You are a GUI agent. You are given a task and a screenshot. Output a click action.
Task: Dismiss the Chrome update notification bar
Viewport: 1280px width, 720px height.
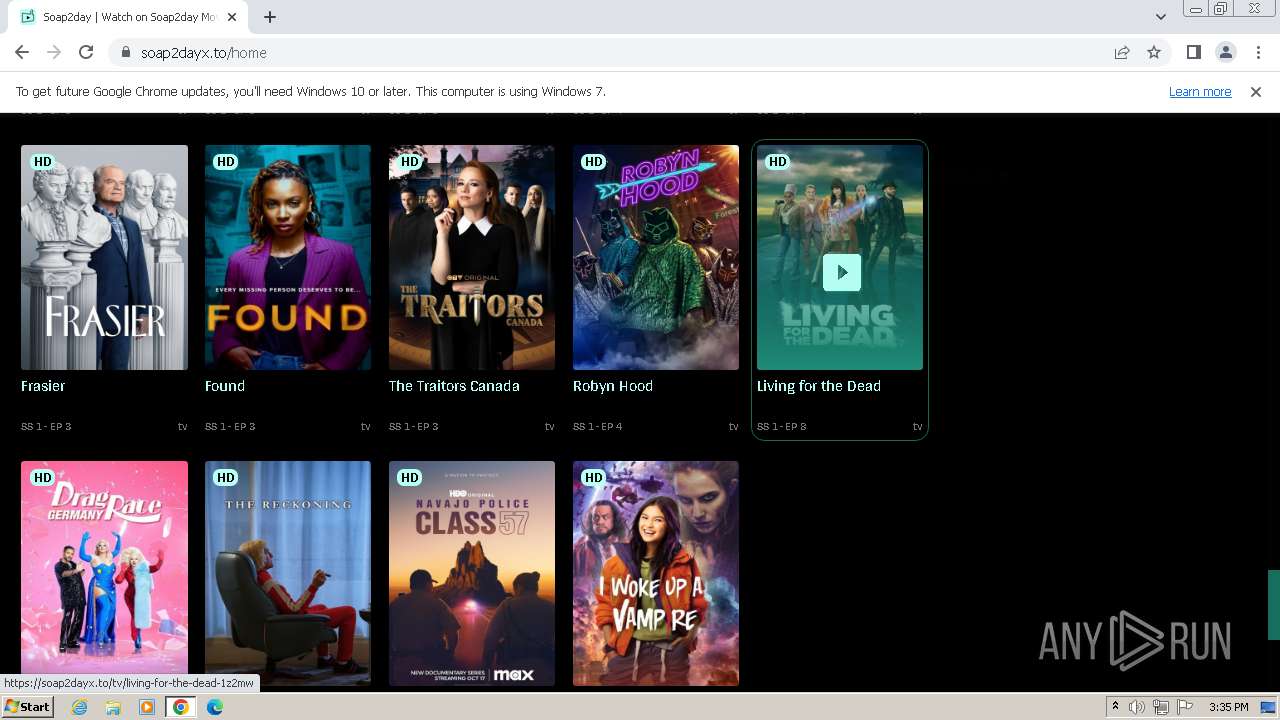pyautogui.click(x=1256, y=91)
